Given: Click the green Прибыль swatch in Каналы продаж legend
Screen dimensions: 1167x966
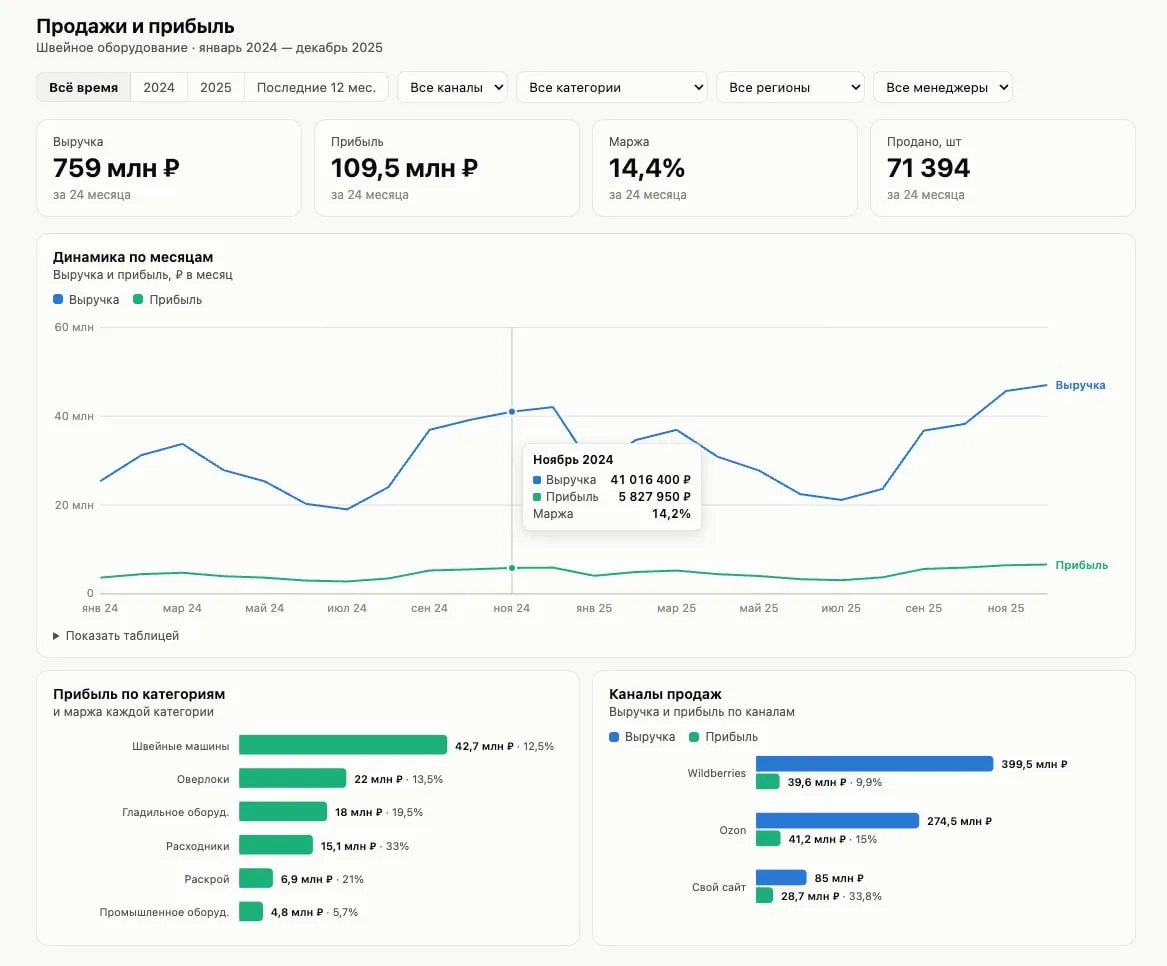Looking at the screenshot, I should point(694,737).
